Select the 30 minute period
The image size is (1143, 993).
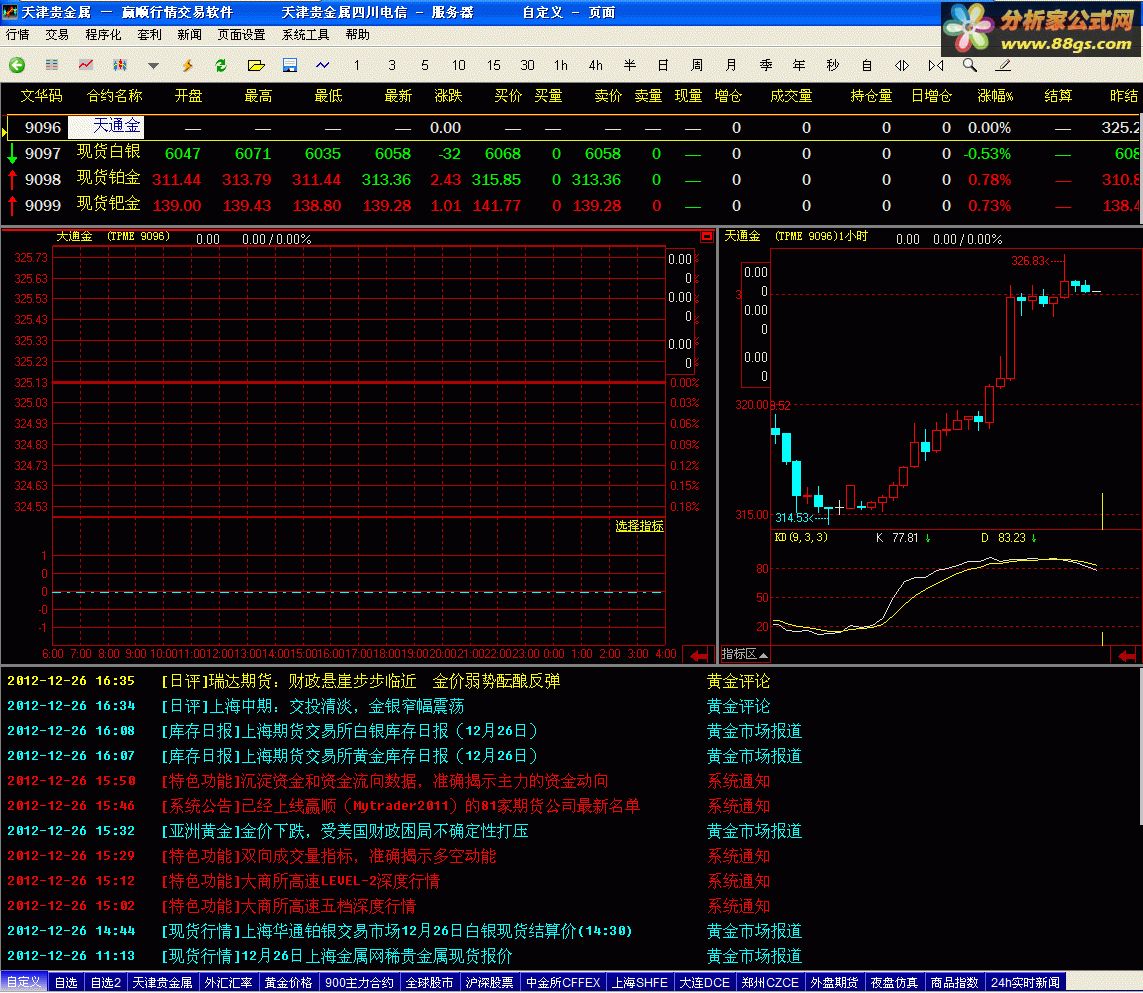(527, 66)
